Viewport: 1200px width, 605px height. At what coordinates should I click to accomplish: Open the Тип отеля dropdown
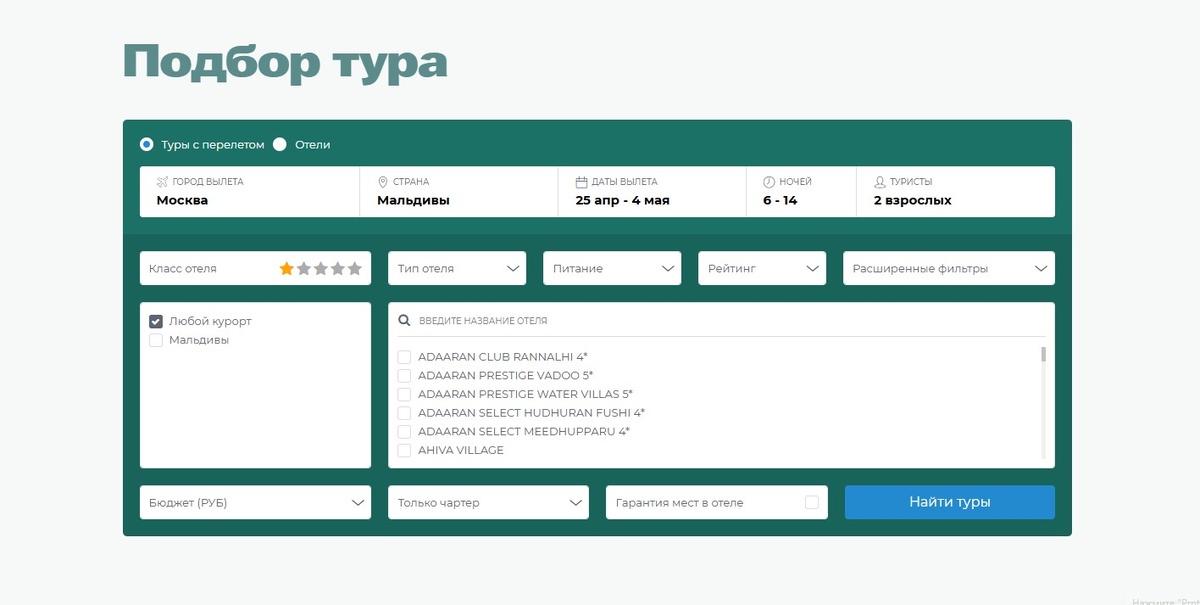457,268
